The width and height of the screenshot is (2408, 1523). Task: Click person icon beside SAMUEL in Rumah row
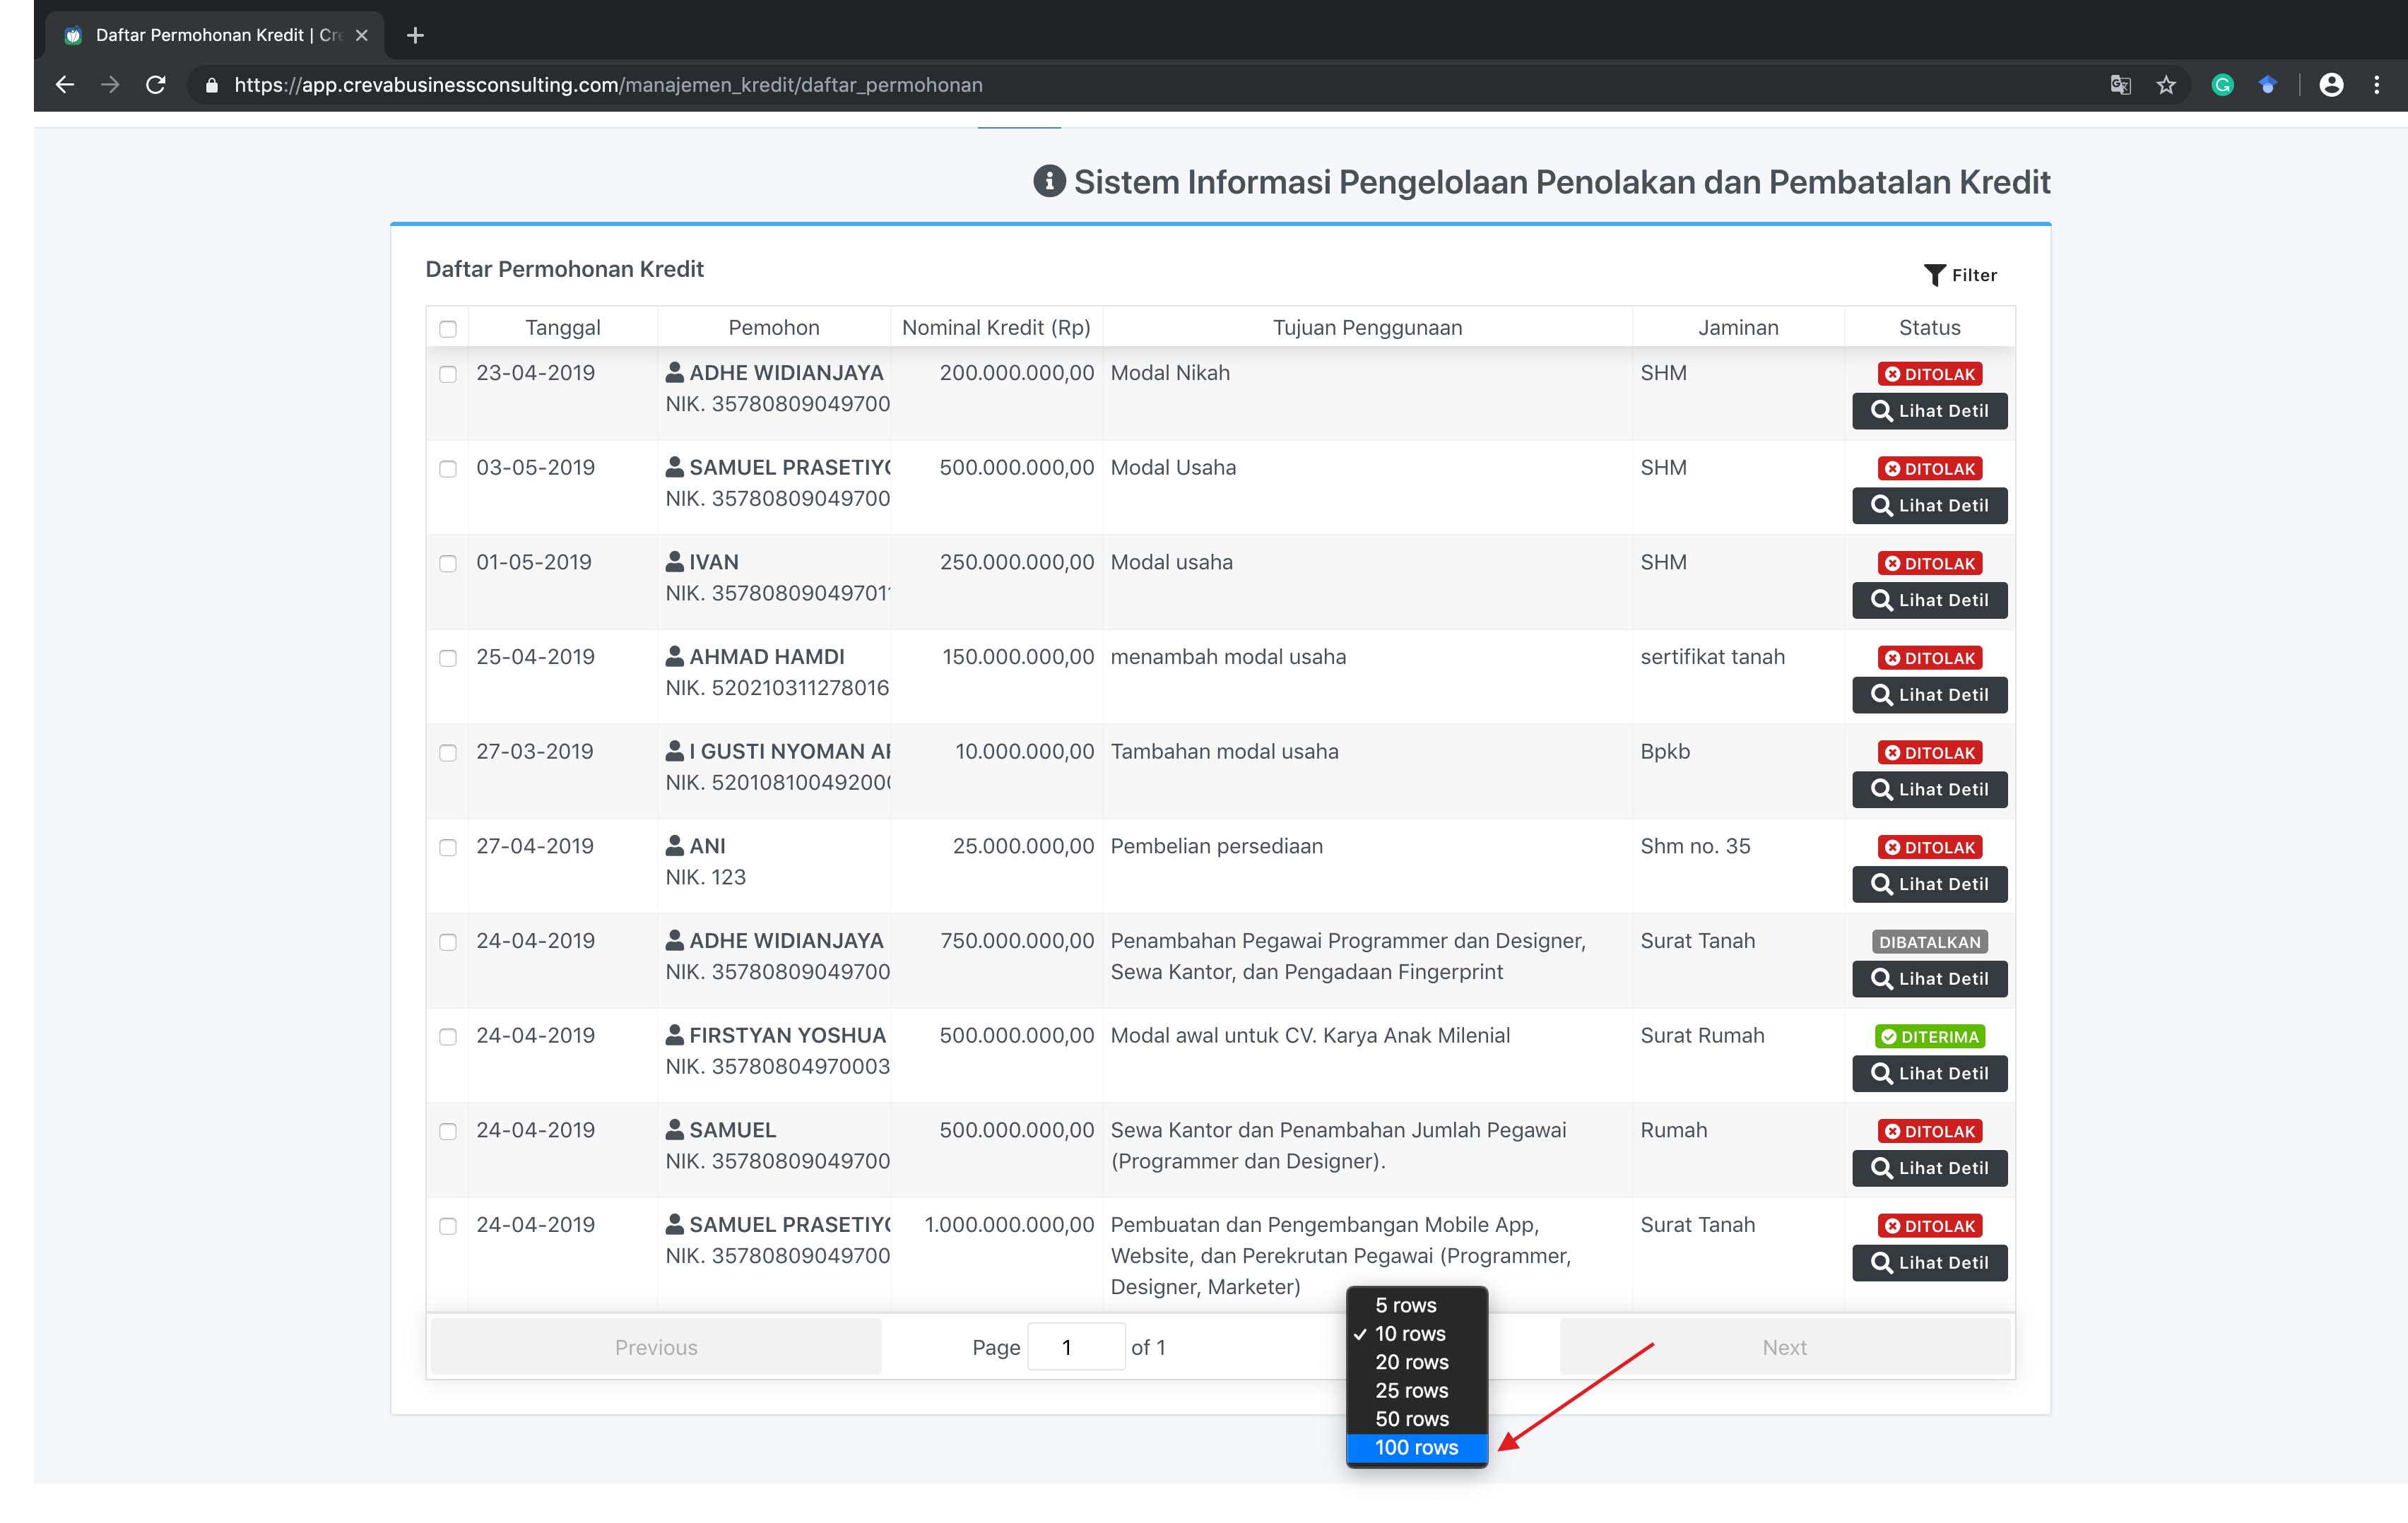click(675, 1130)
